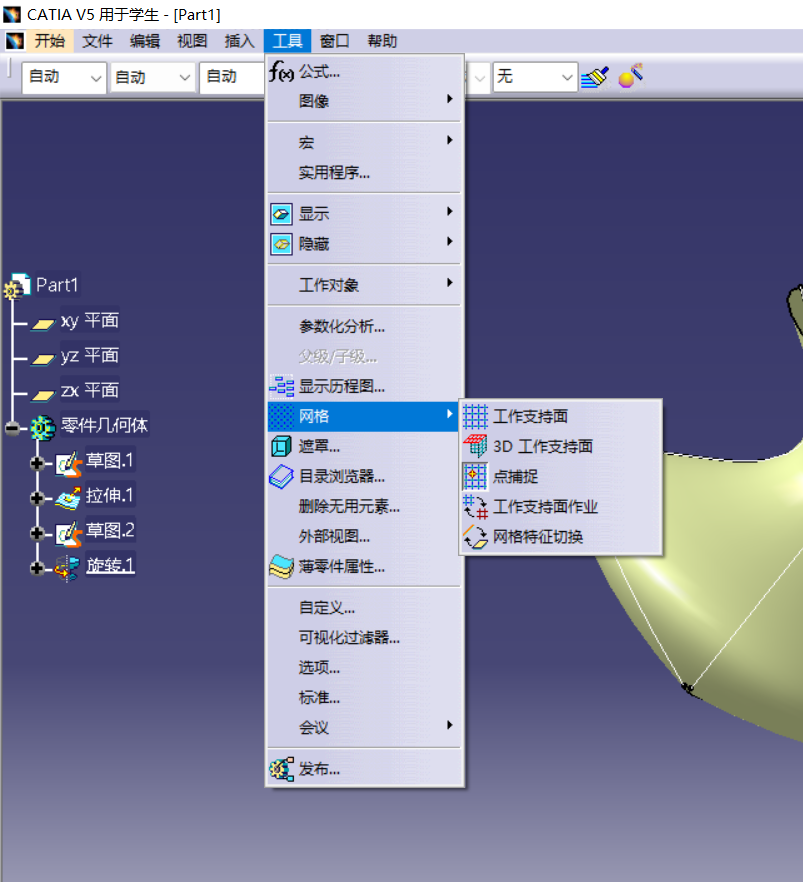Viewport: 803px width, 882px height.
Task: Select 零件几何体 label in the tree
Action: tap(105, 425)
